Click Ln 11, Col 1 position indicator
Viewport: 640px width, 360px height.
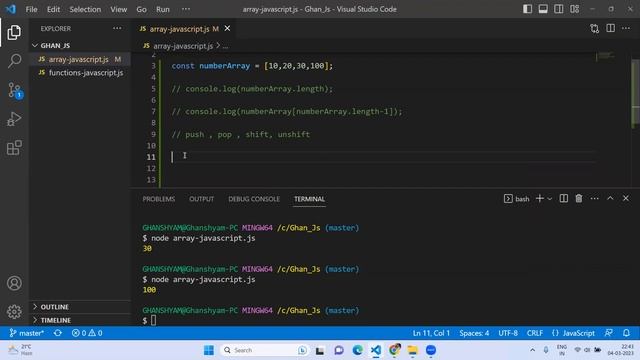[431, 333]
